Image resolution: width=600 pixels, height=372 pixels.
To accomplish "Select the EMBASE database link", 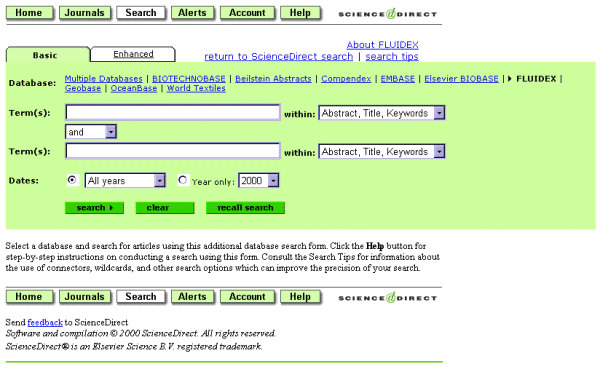I will (x=398, y=79).
